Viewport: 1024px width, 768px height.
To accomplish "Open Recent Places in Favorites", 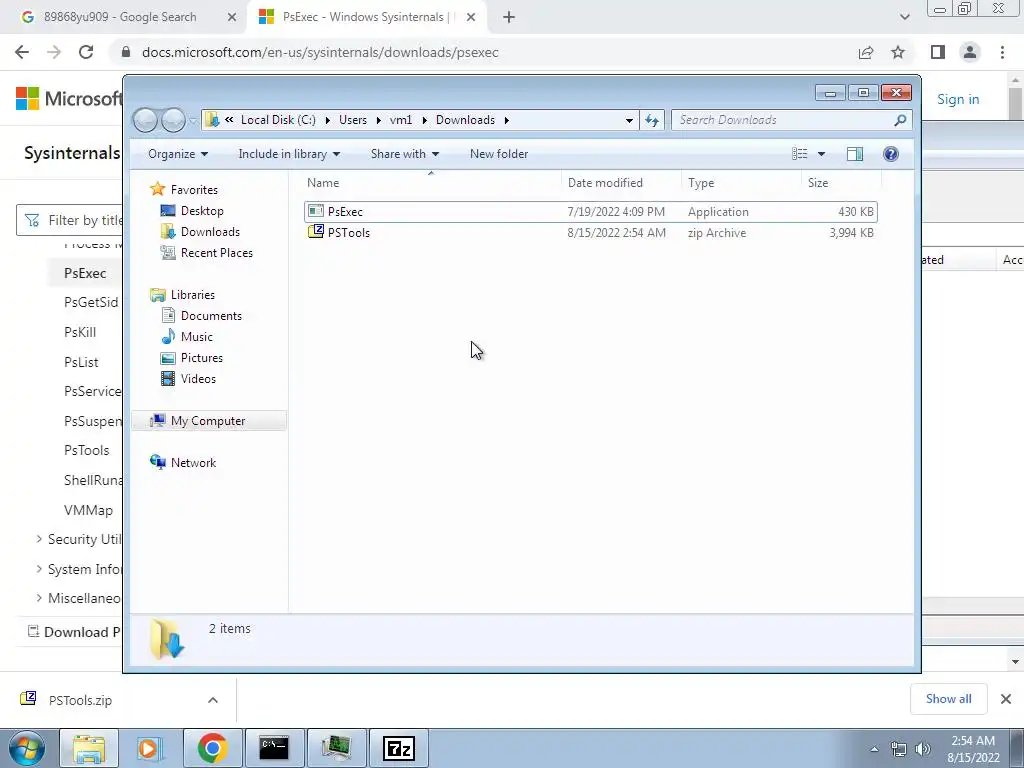I will 216,253.
